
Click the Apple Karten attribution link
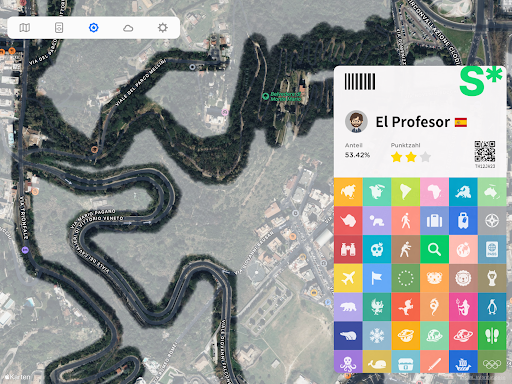click(x=18, y=377)
